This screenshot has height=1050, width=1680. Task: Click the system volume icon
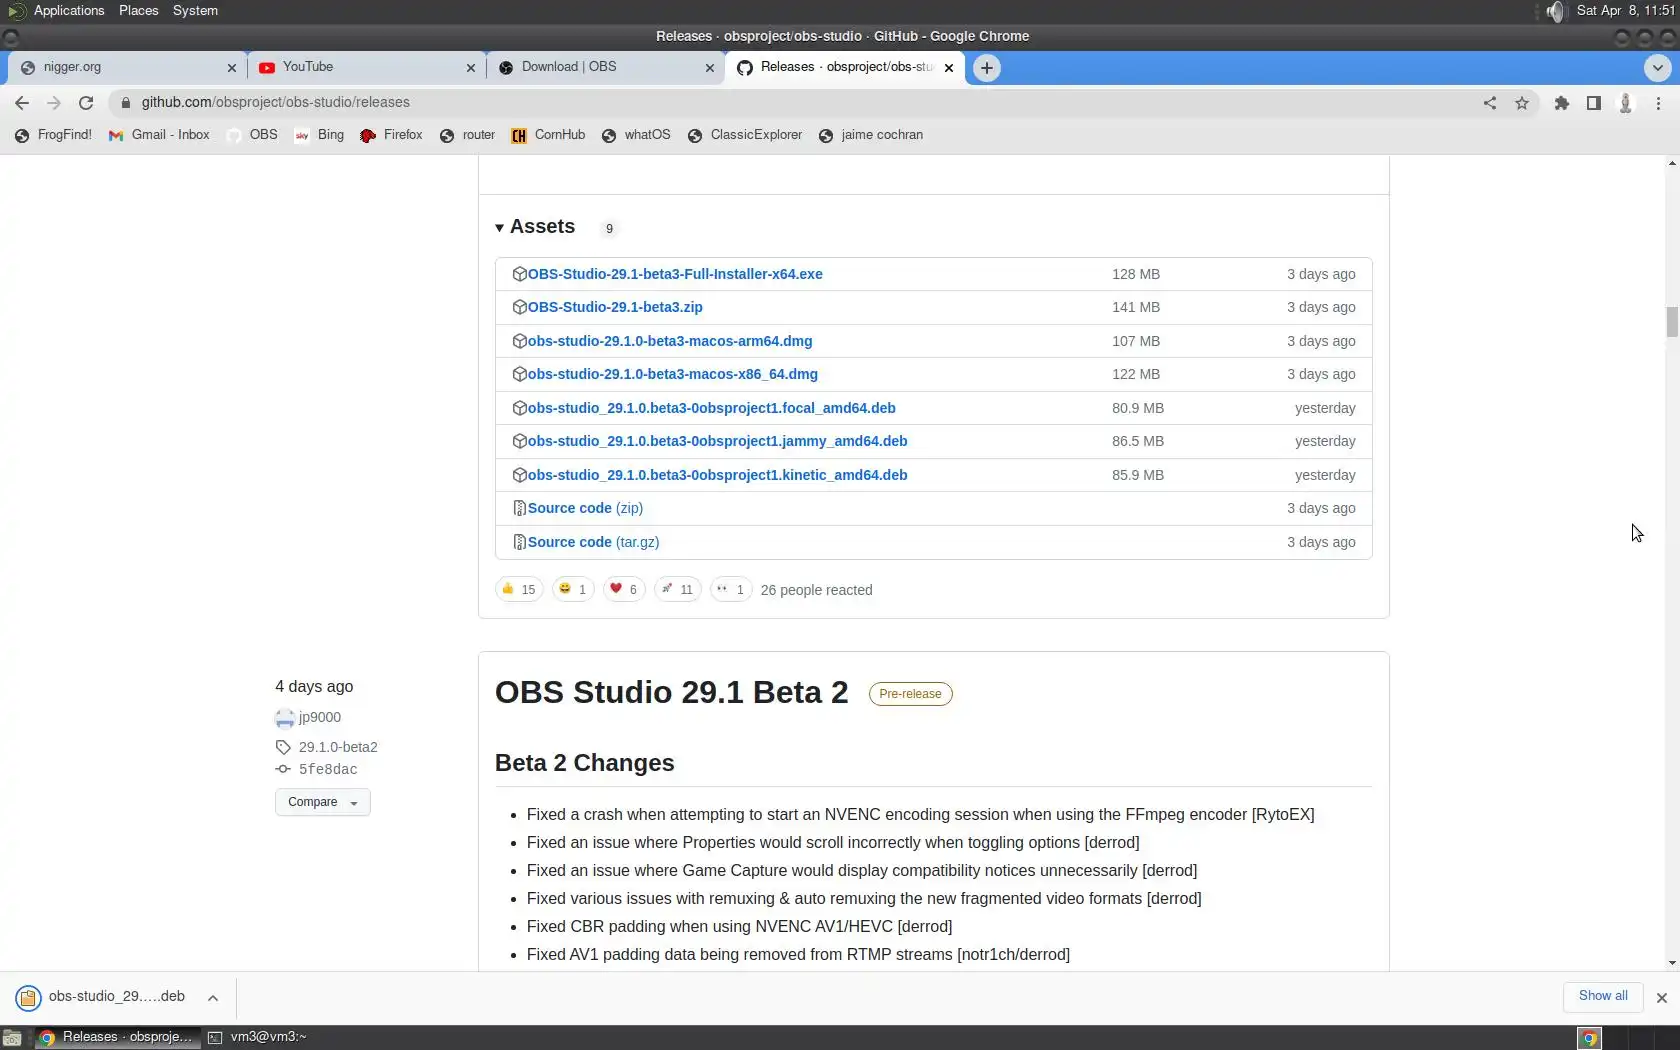(1554, 11)
